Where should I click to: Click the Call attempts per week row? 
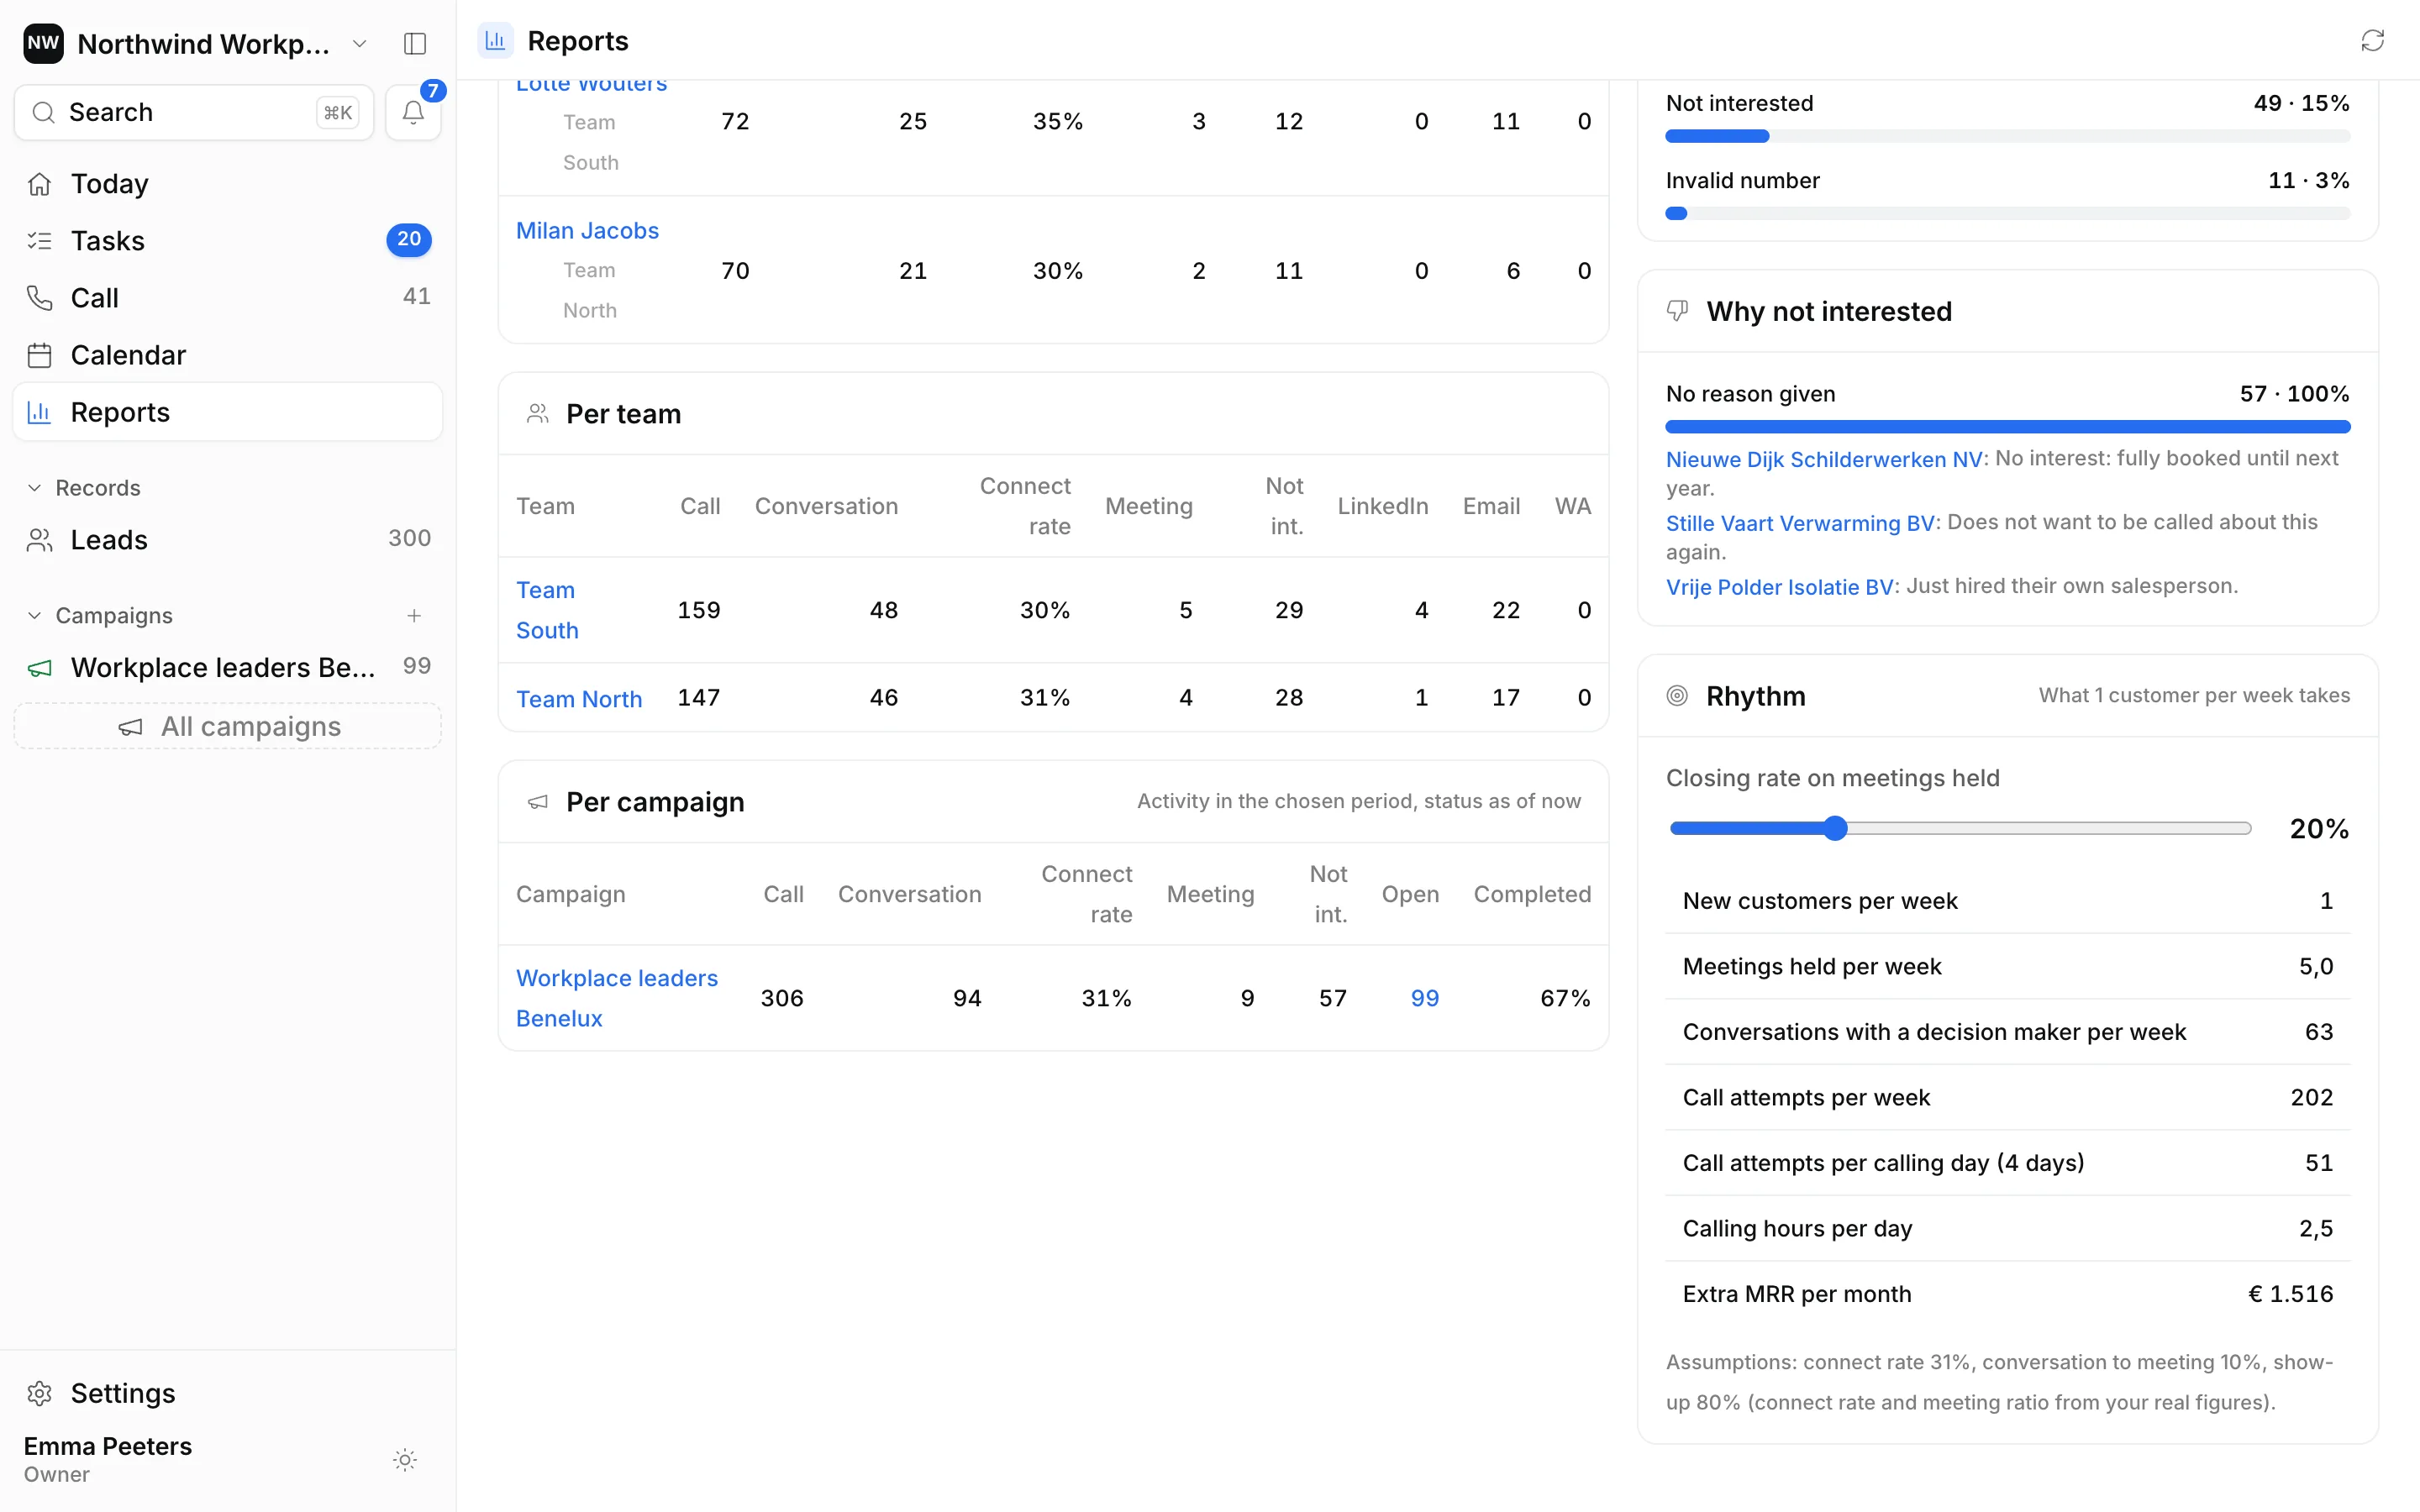[x=2008, y=1097]
